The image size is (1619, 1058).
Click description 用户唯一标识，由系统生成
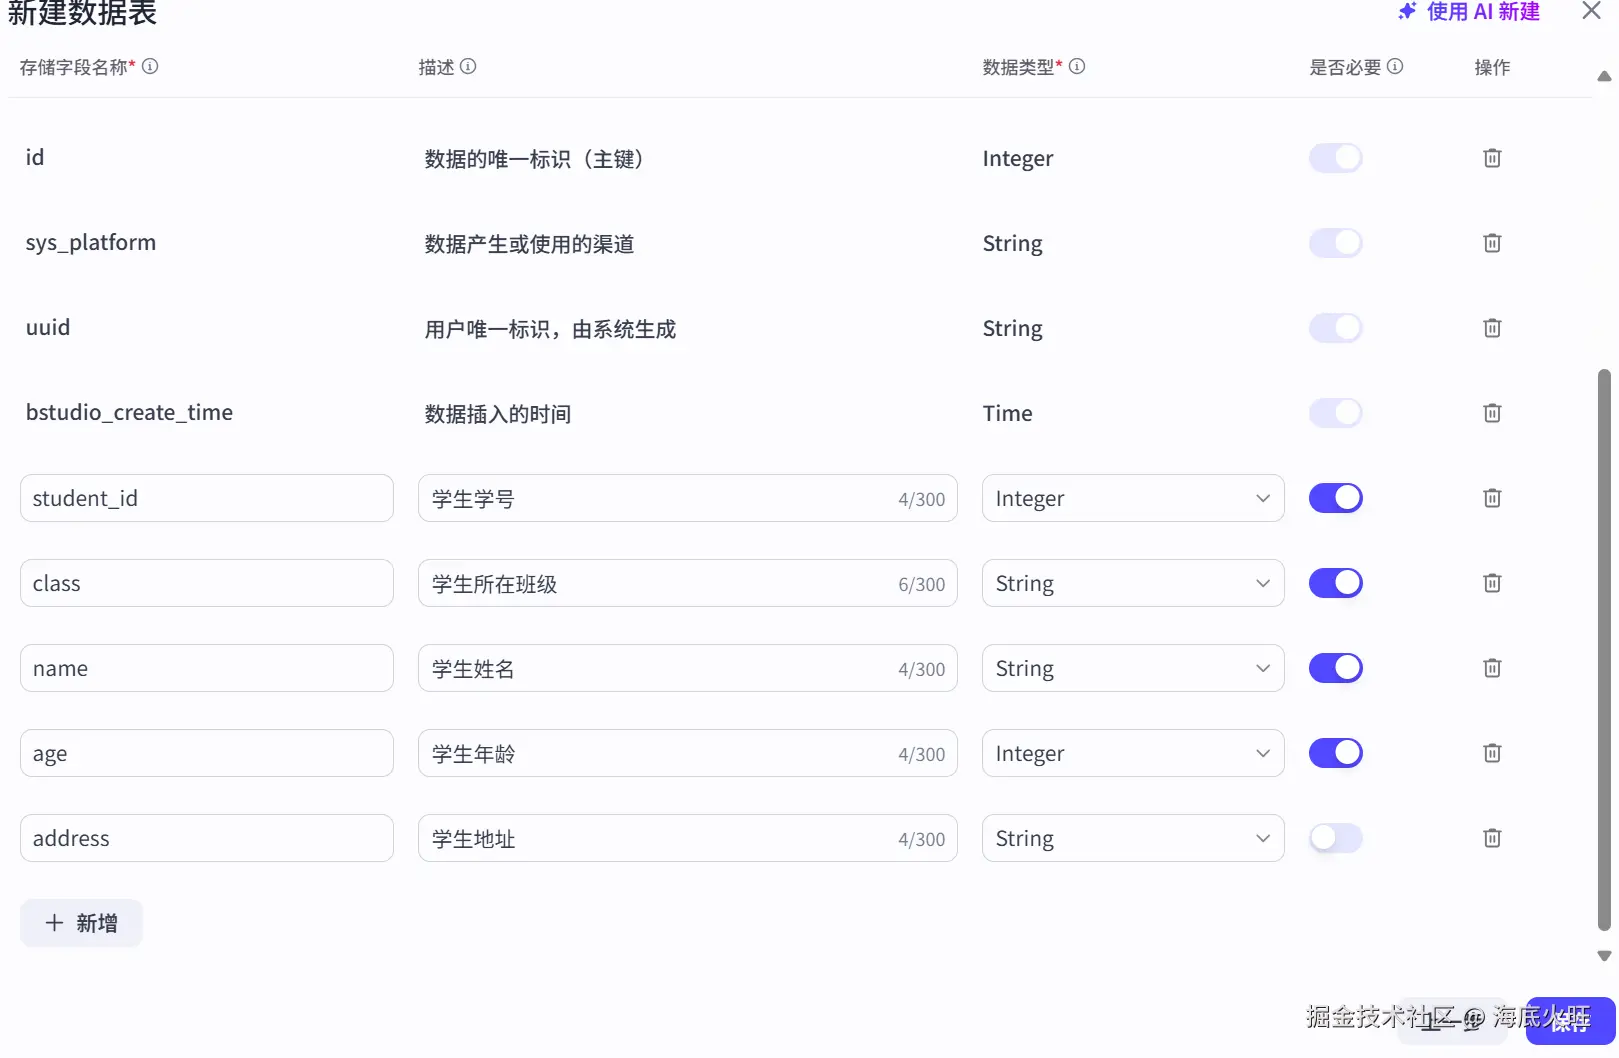click(x=550, y=329)
